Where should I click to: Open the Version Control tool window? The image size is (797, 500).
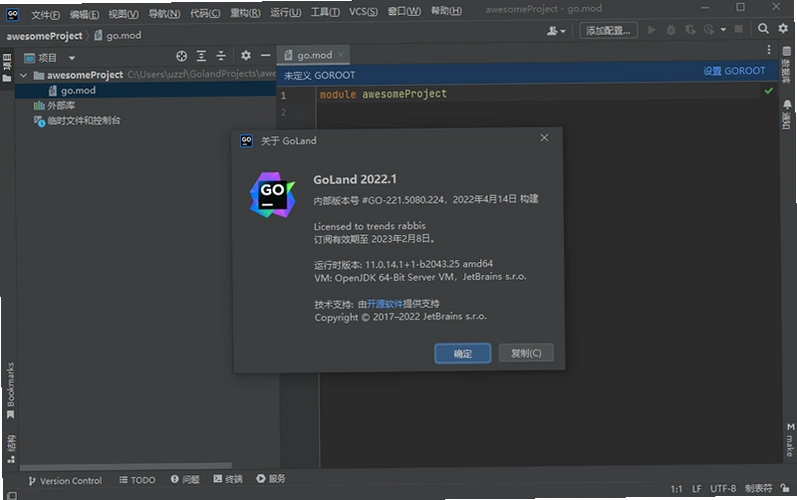[x=65, y=481]
